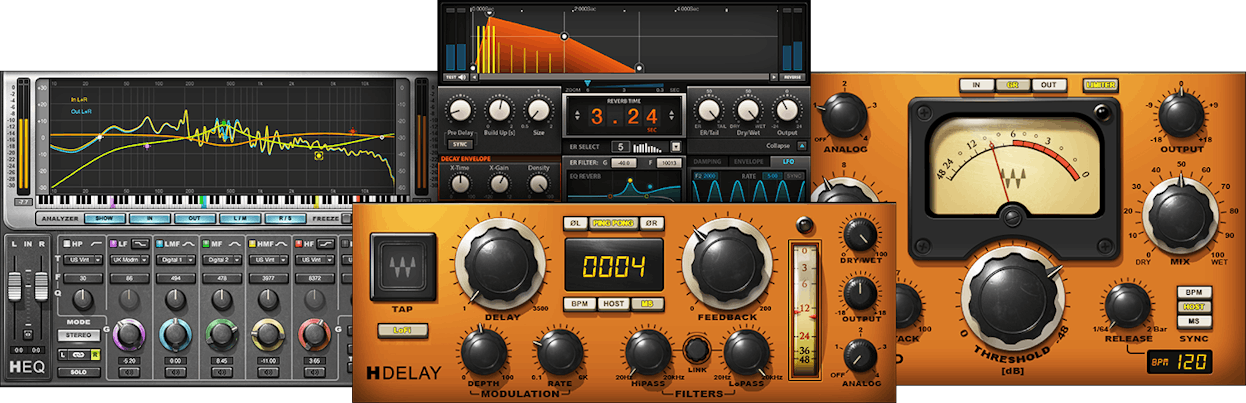Click the reverb Pre Delay knob
Image resolution: width=1246 pixels, height=403 pixels.
tap(460, 110)
